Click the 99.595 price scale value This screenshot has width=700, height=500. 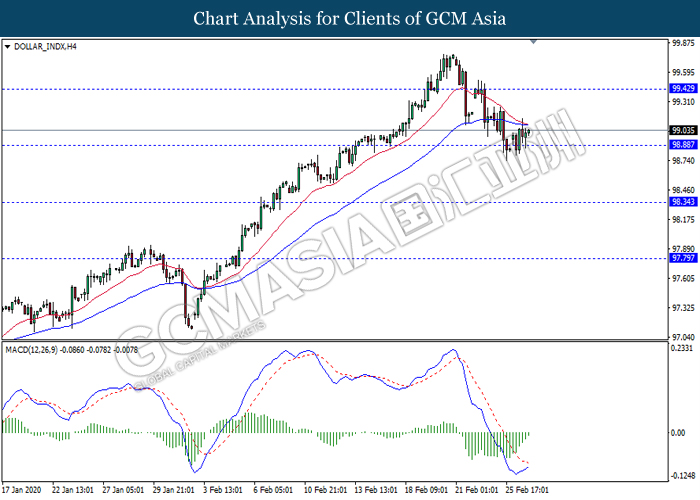[x=683, y=72]
